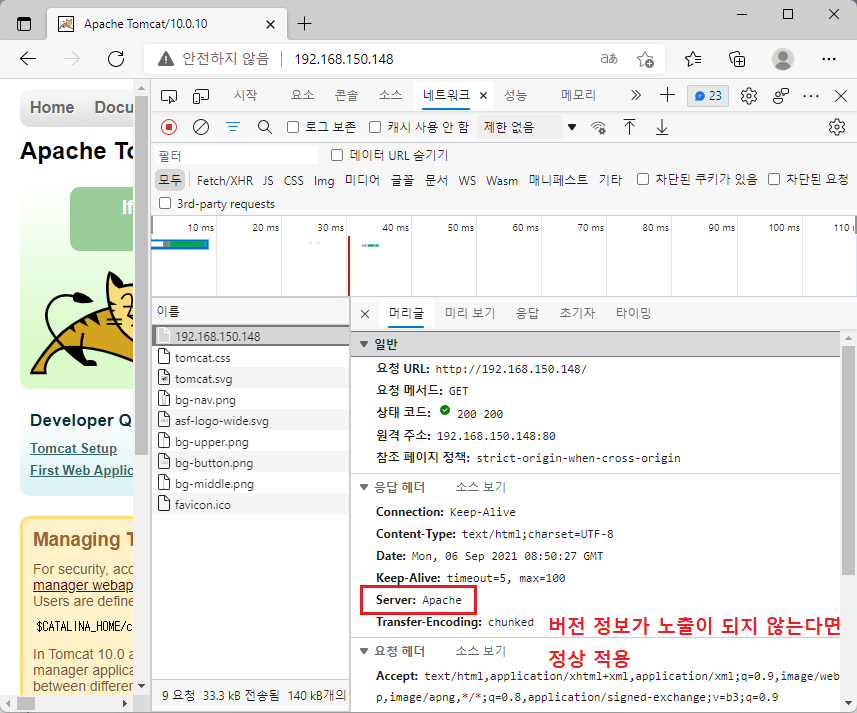
Task: Add page to favorites star
Action: point(645,58)
